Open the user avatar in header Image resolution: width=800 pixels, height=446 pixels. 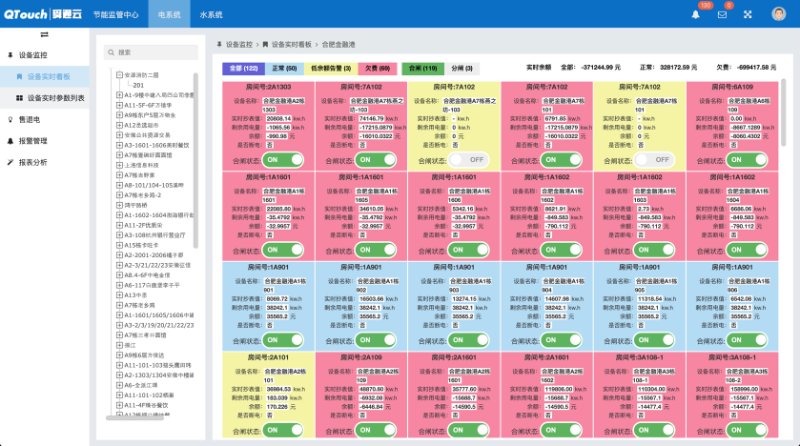[778, 14]
